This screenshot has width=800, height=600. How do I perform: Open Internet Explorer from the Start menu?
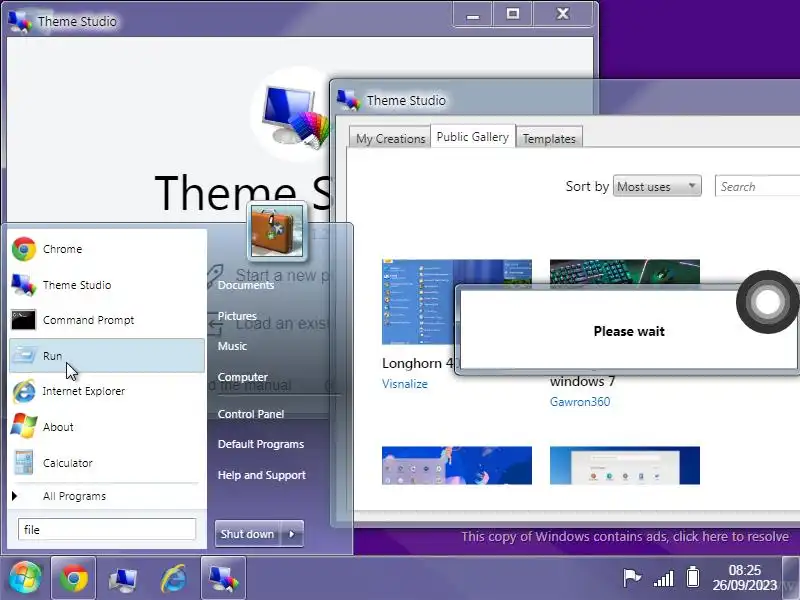[107, 391]
